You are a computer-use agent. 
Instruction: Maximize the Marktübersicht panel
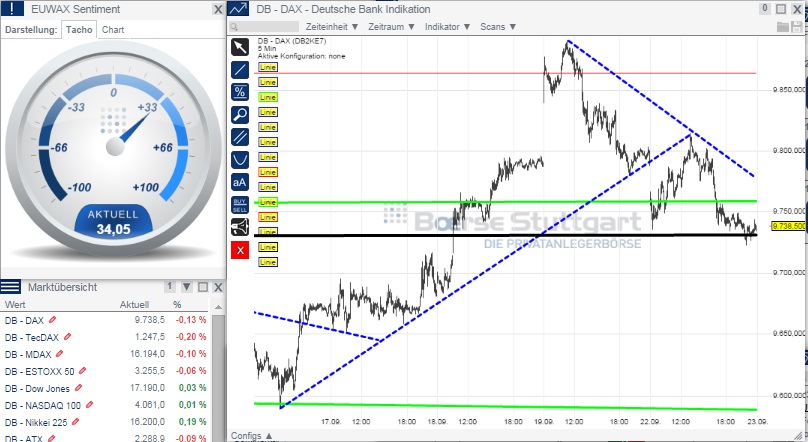click(x=203, y=287)
